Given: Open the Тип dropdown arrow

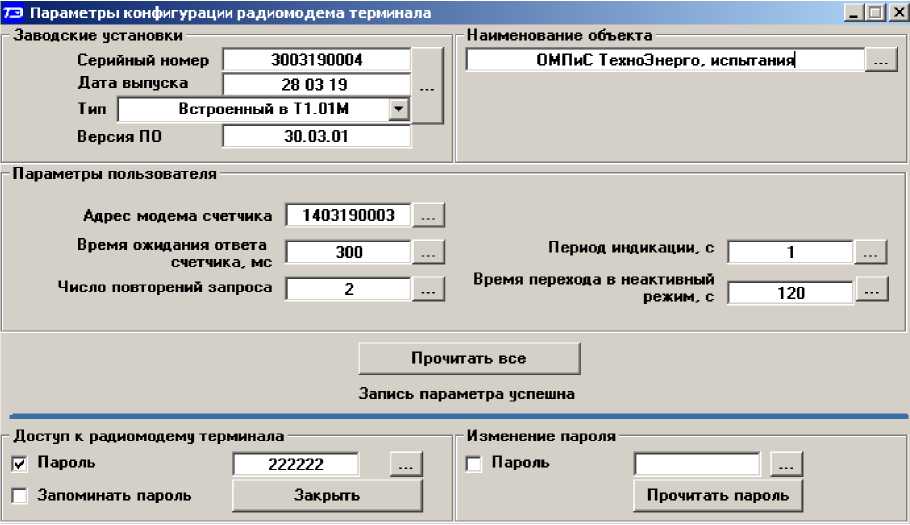Looking at the screenshot, I should pos(399,108).
